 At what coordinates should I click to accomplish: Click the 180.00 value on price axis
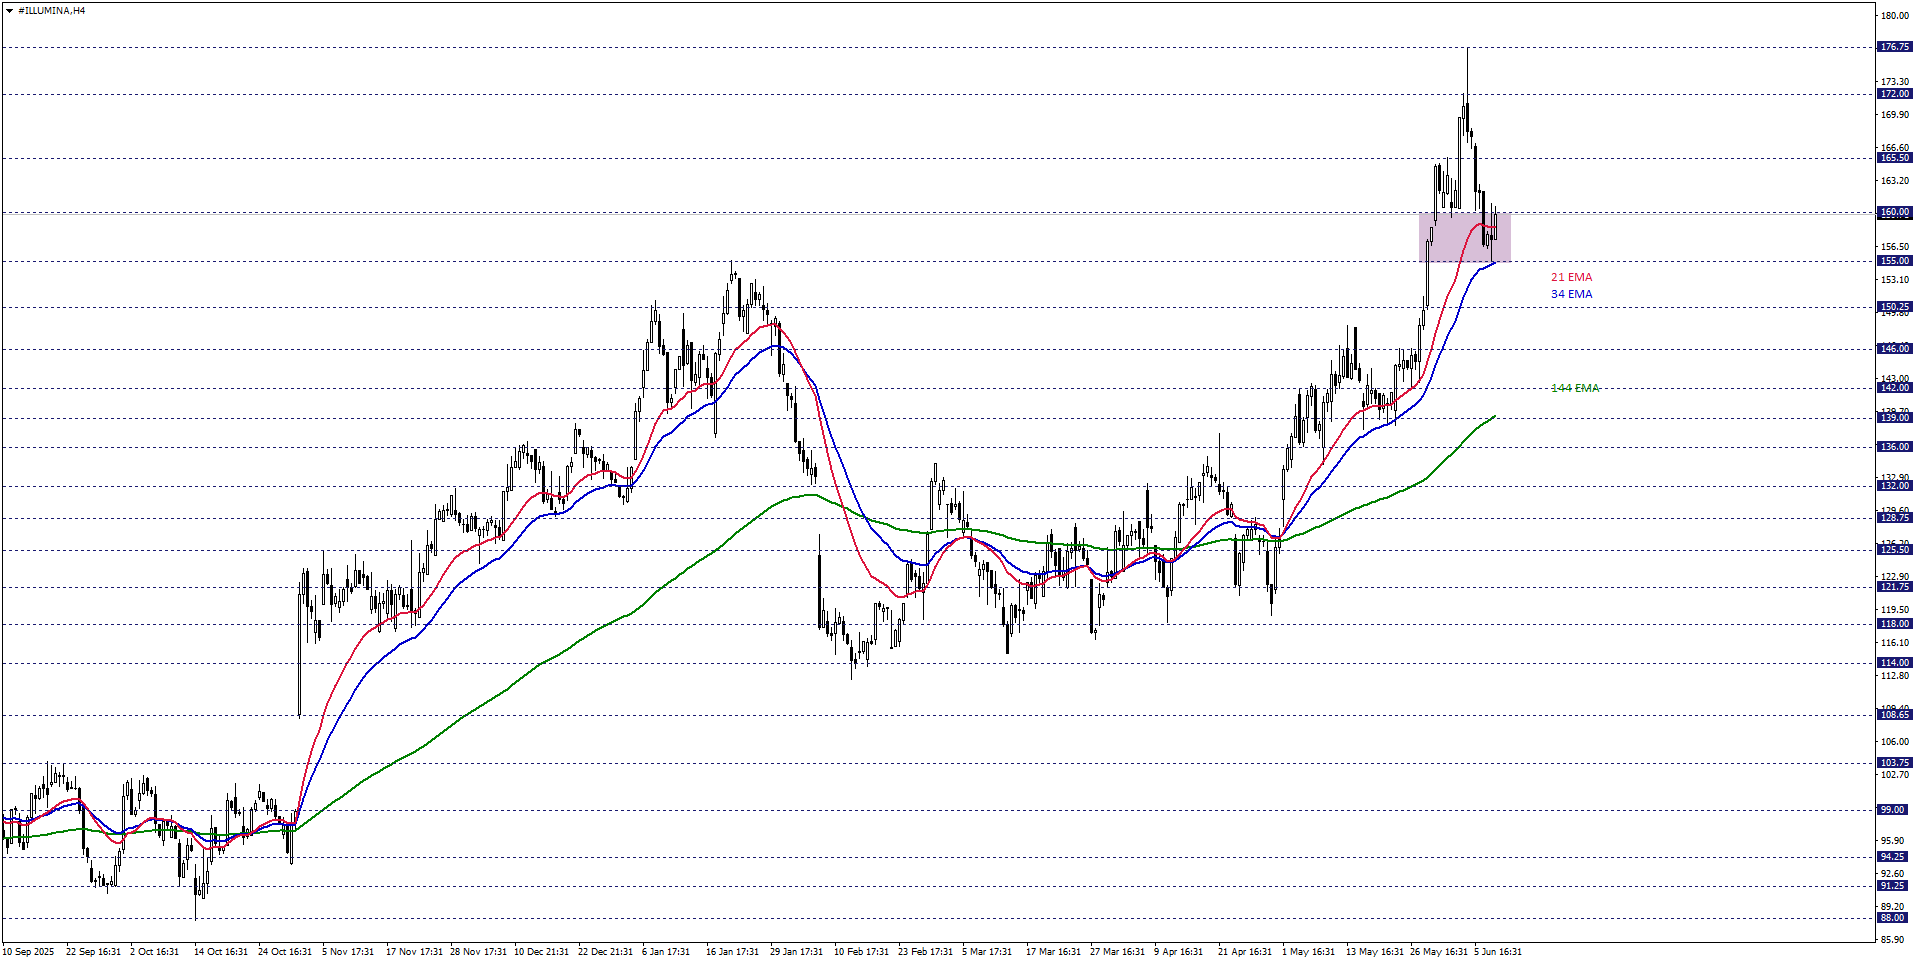[x=1894, y=15]
